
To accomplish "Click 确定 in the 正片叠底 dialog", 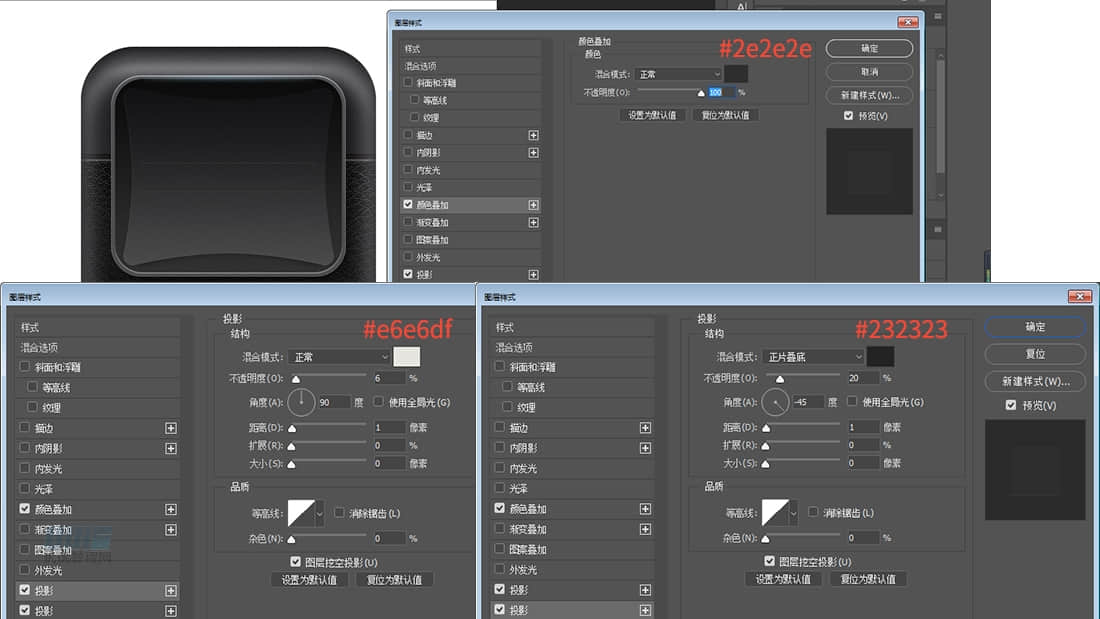I will [x=1035, y=326].
